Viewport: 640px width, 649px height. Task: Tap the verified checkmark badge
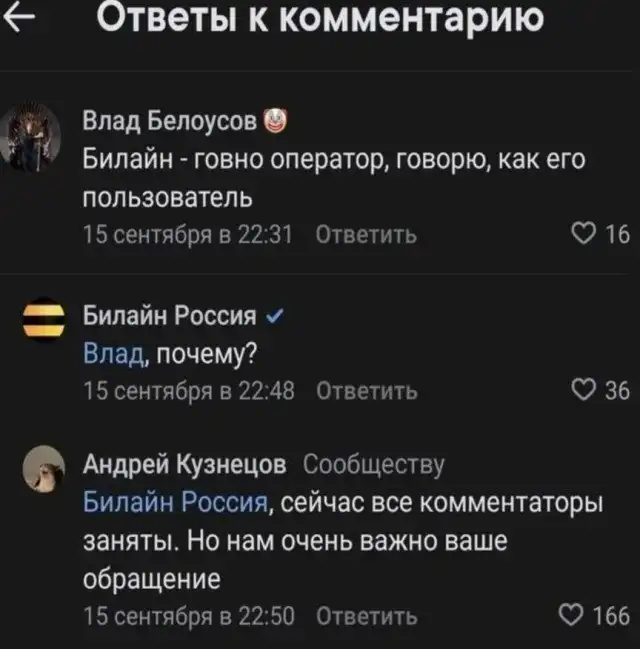point(276,318)
